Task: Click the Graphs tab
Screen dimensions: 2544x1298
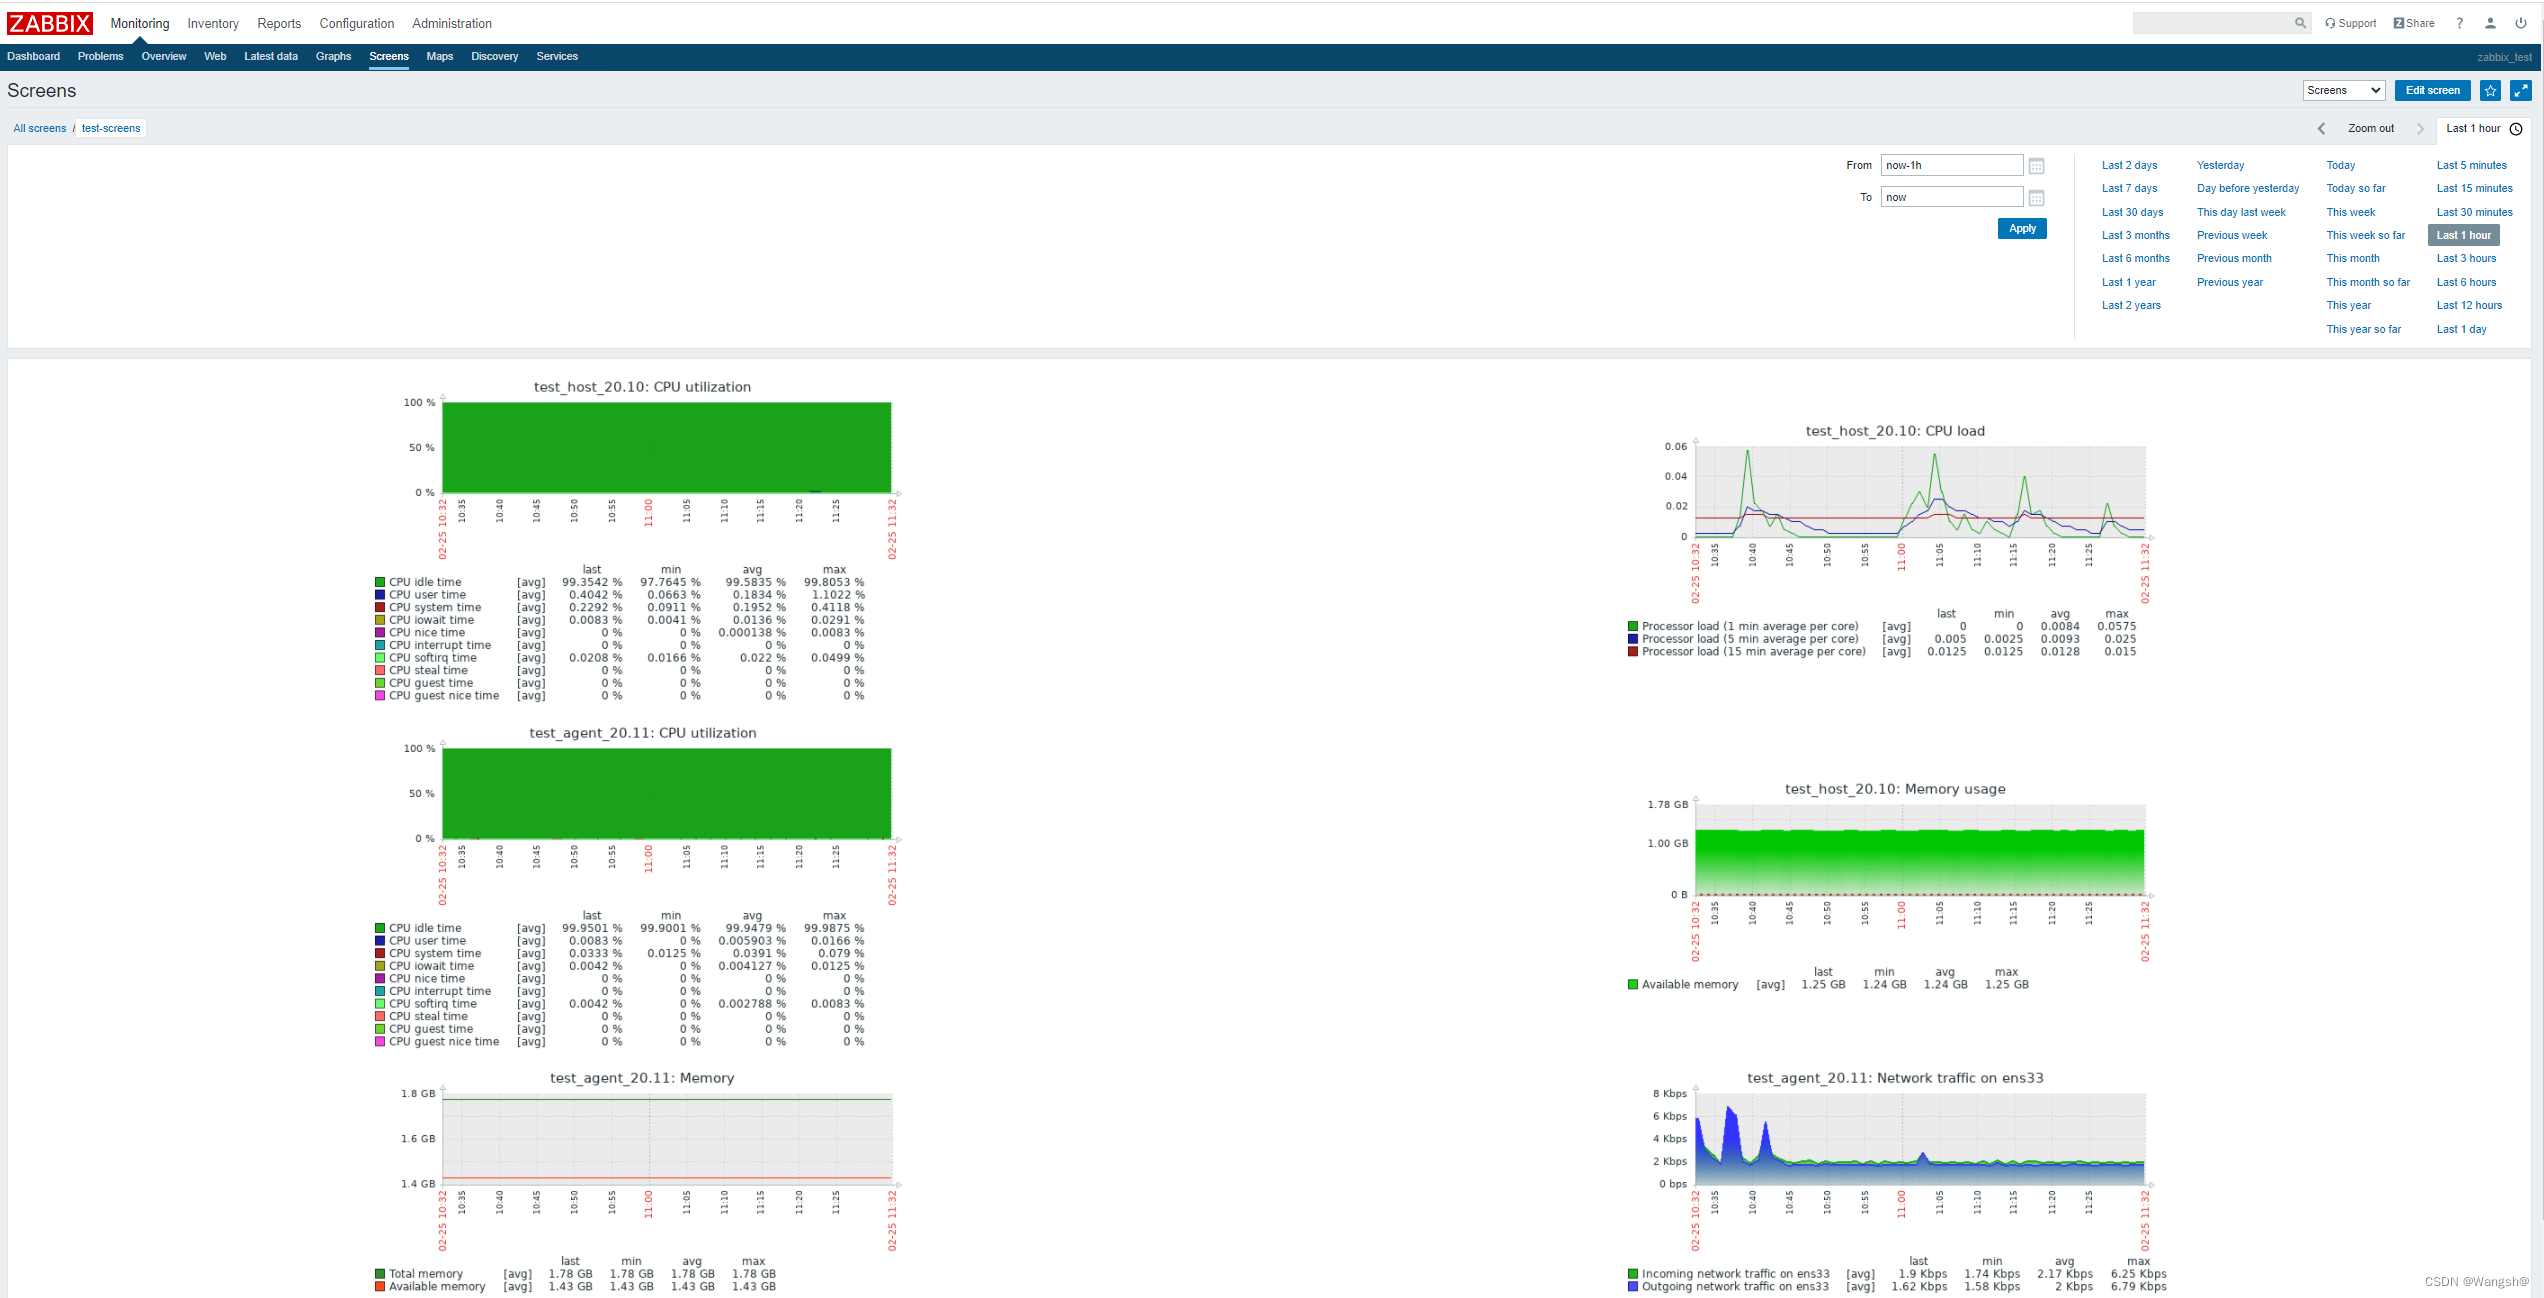Action: point(331,56)
